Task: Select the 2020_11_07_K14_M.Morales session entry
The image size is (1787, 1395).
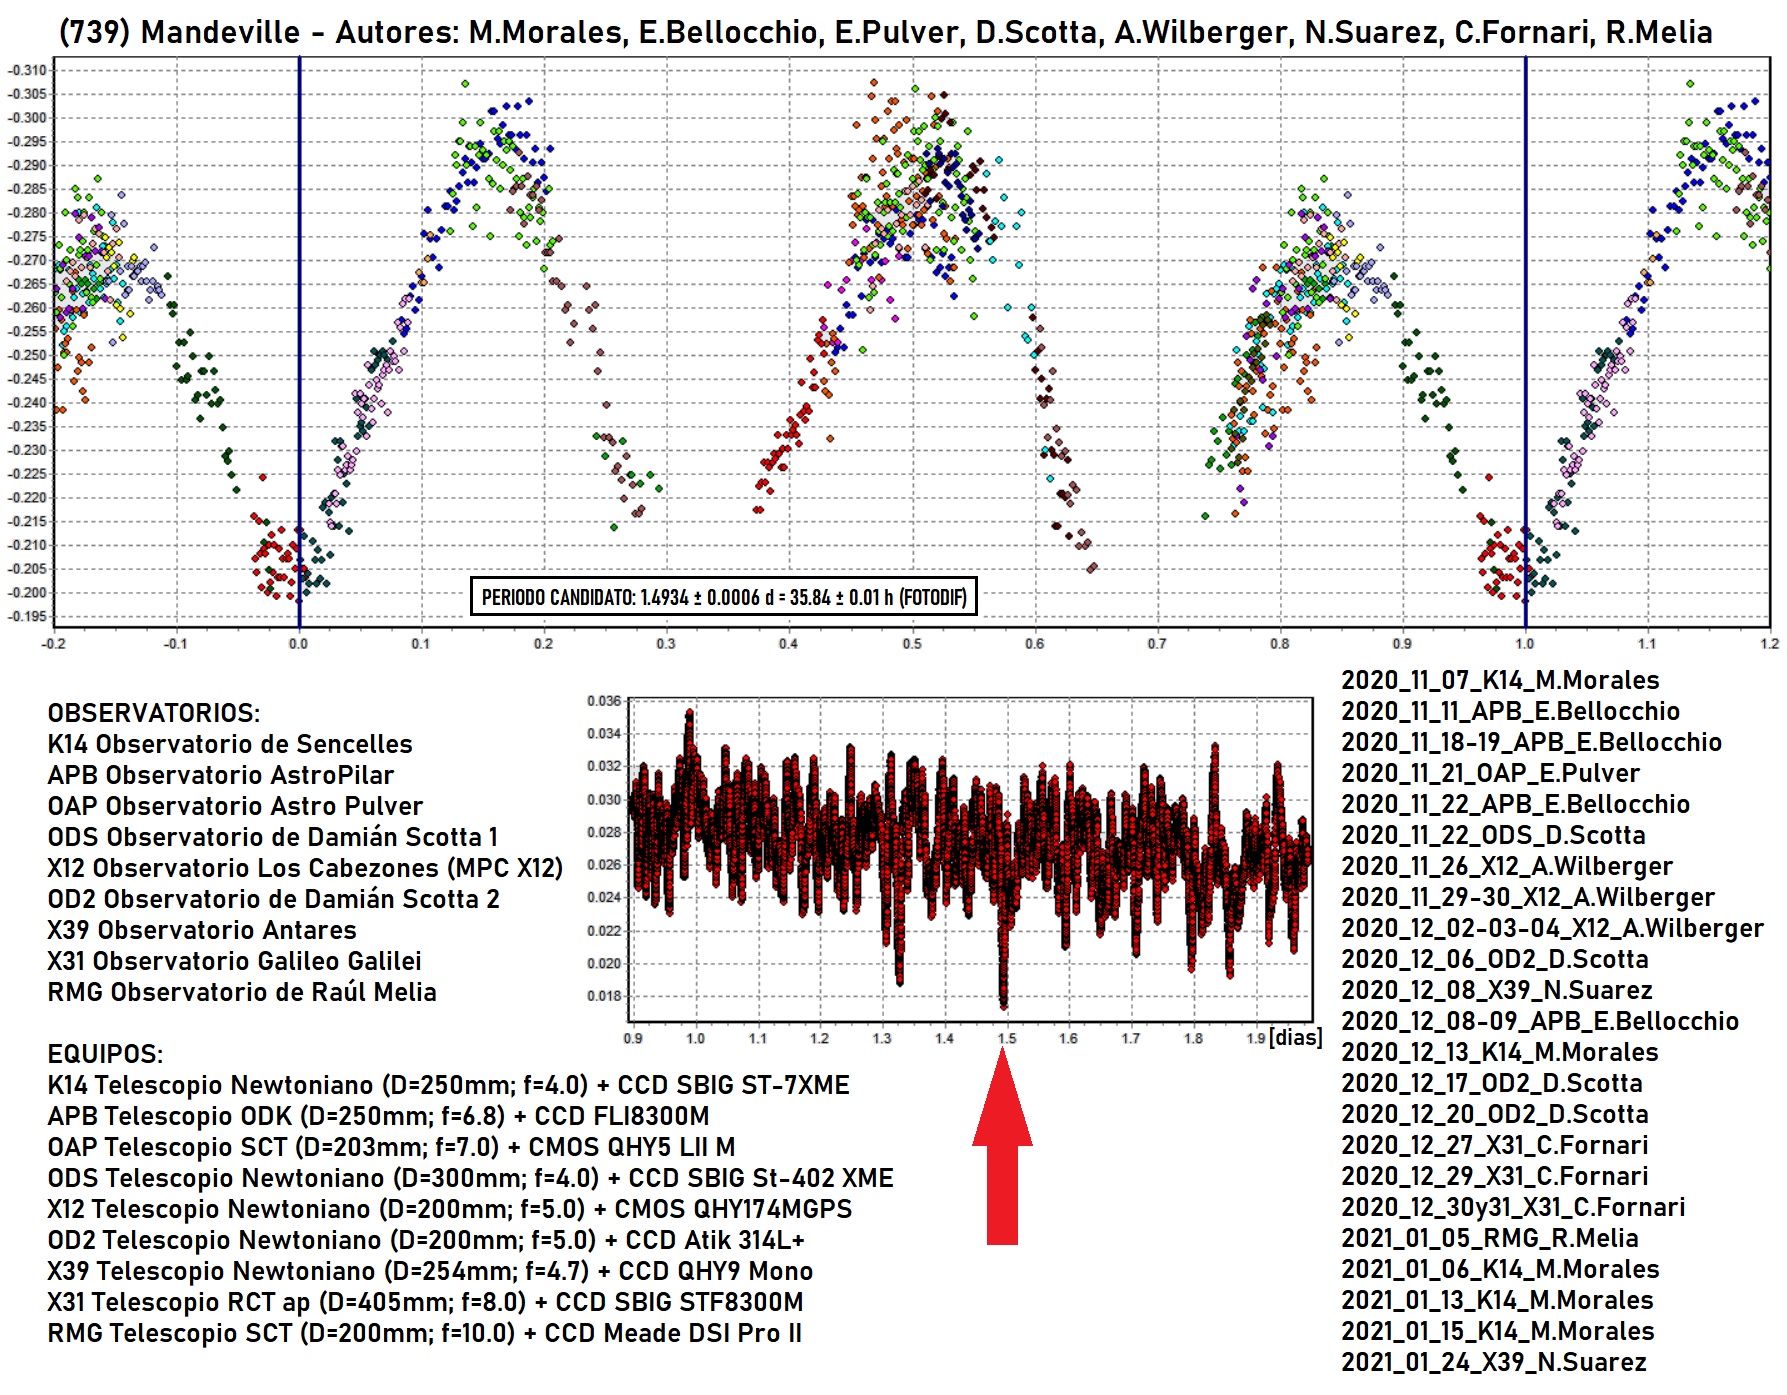Action: 1499,680
